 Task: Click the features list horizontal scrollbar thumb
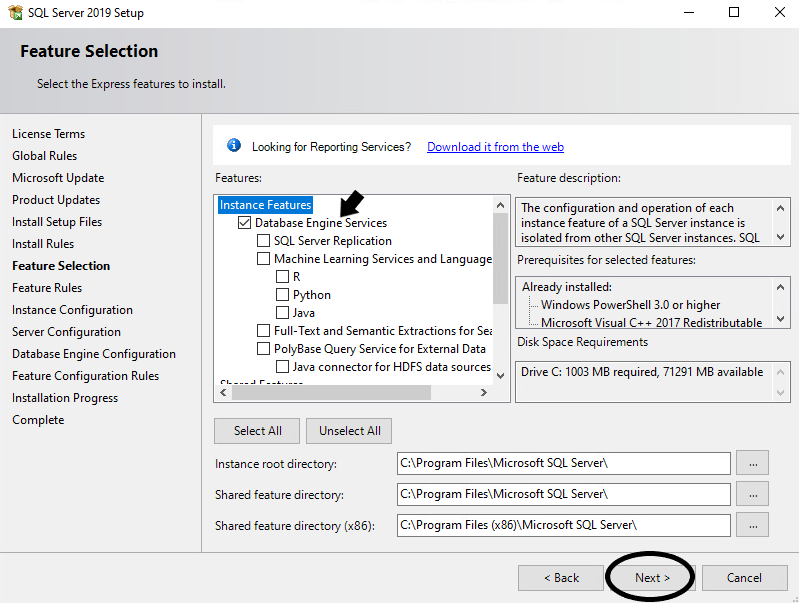click(x=331, y=392)
